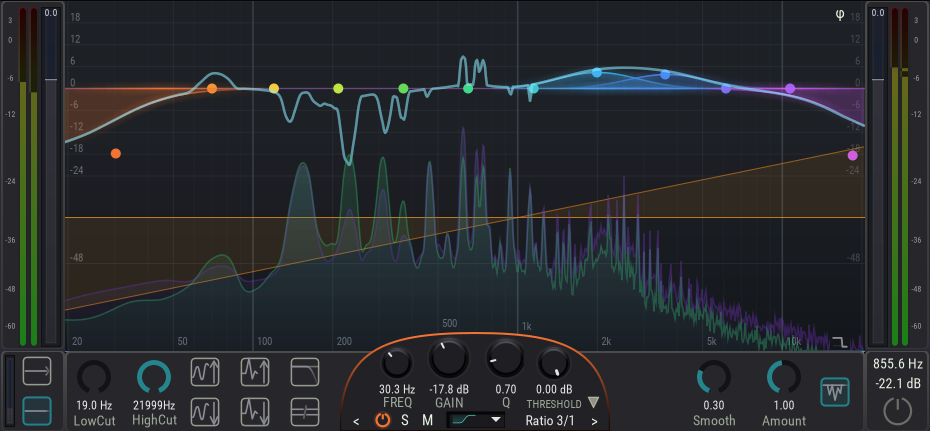Click the right-arrow mode icon
This screenshot has height=431, width=930.
point(37,372)
